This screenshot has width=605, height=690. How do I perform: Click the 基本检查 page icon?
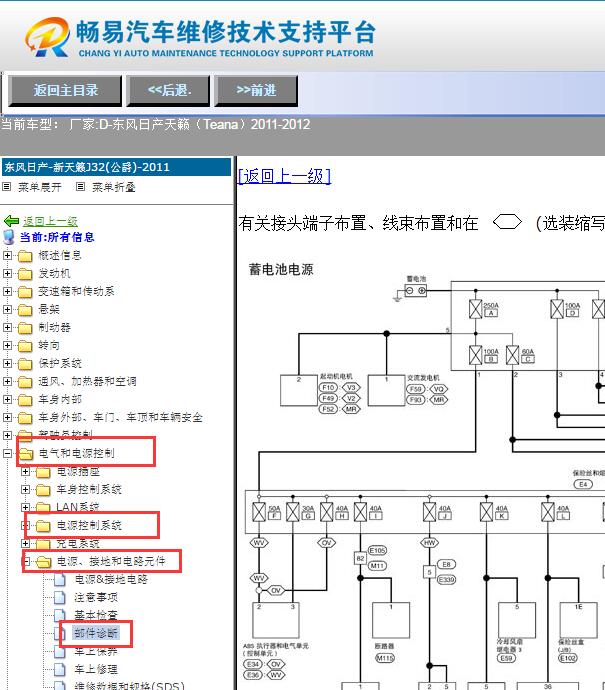[60, 615]
